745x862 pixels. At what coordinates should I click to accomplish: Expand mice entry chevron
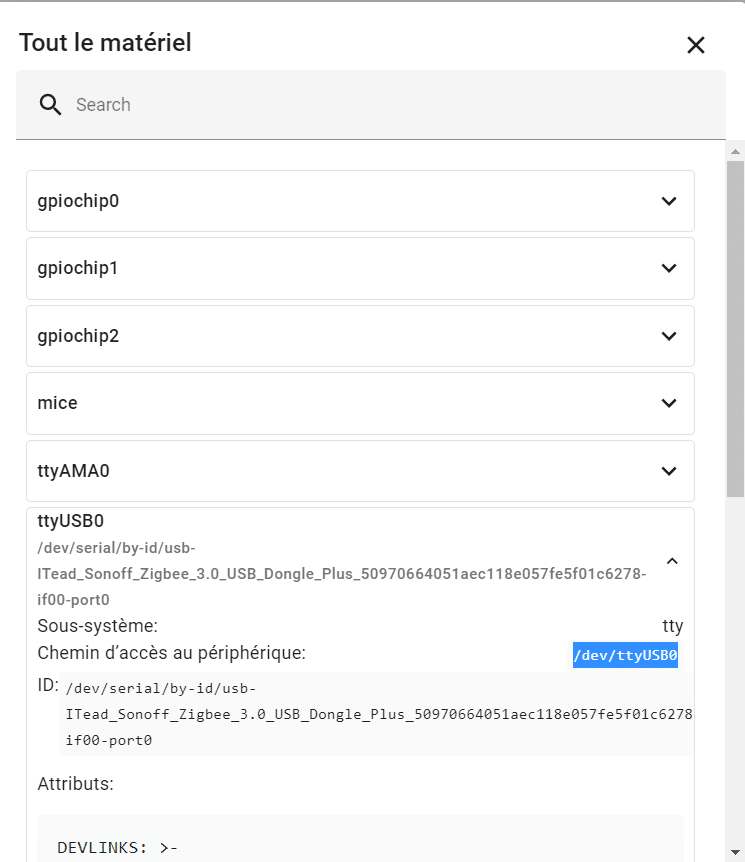669,403
